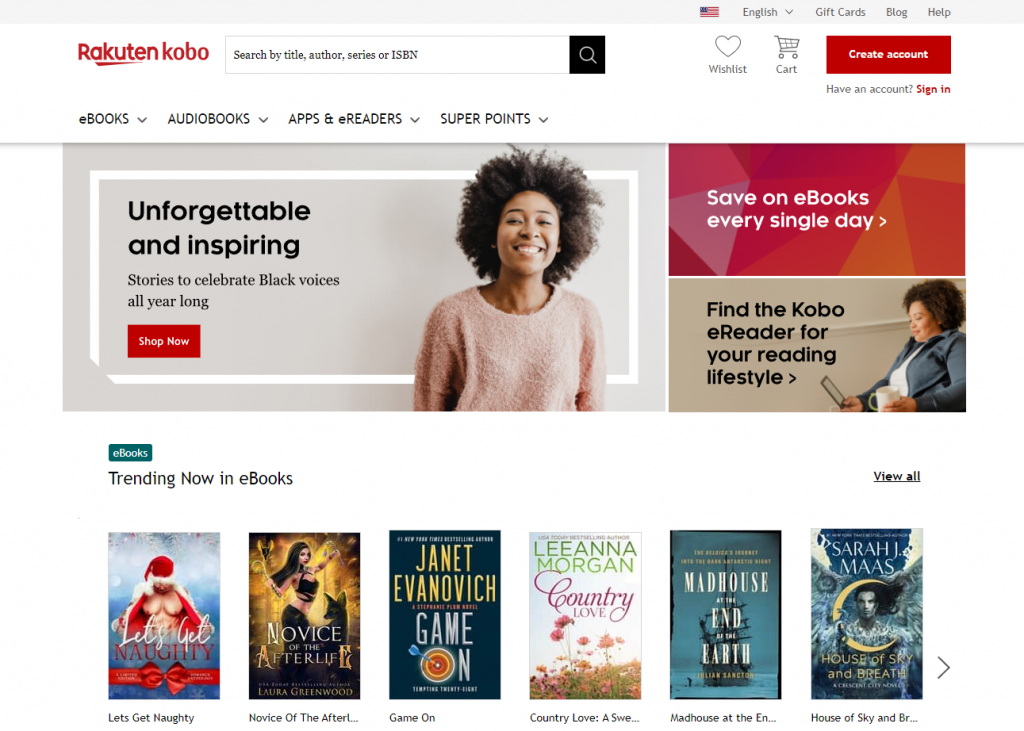1024x731 pixels.
Task: Expand the AUDIOBOOKS menu
Action: 217,119
